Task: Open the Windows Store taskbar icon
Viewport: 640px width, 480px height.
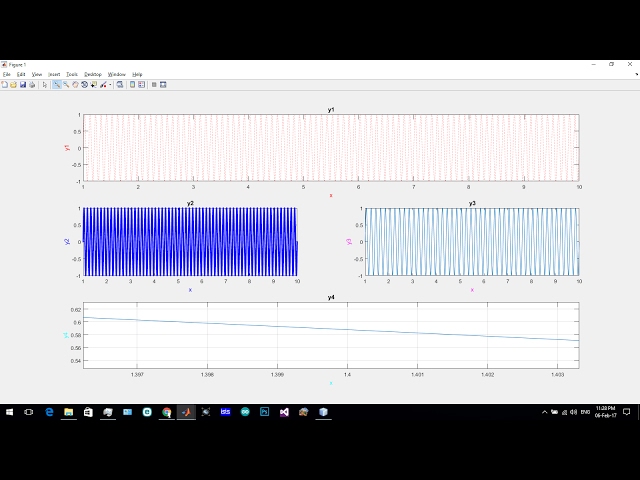Action: click(x=88, y=412)
